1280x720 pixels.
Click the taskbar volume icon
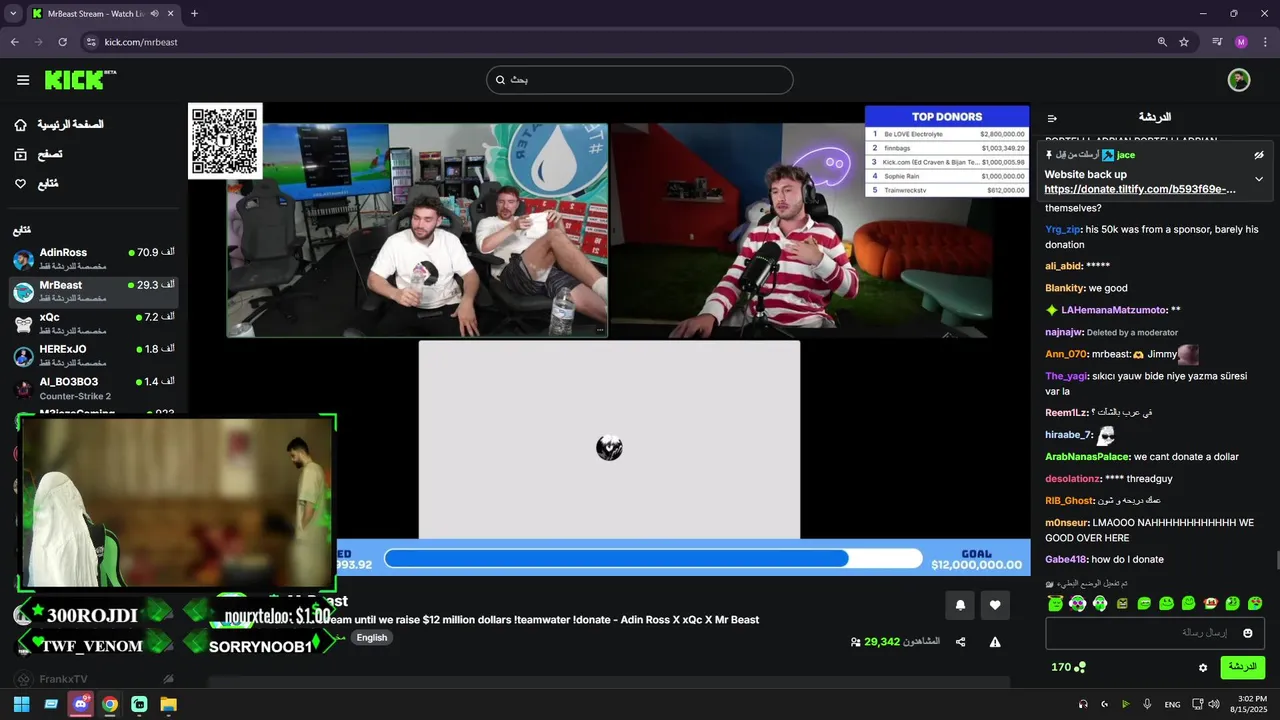click(1213, 704)
